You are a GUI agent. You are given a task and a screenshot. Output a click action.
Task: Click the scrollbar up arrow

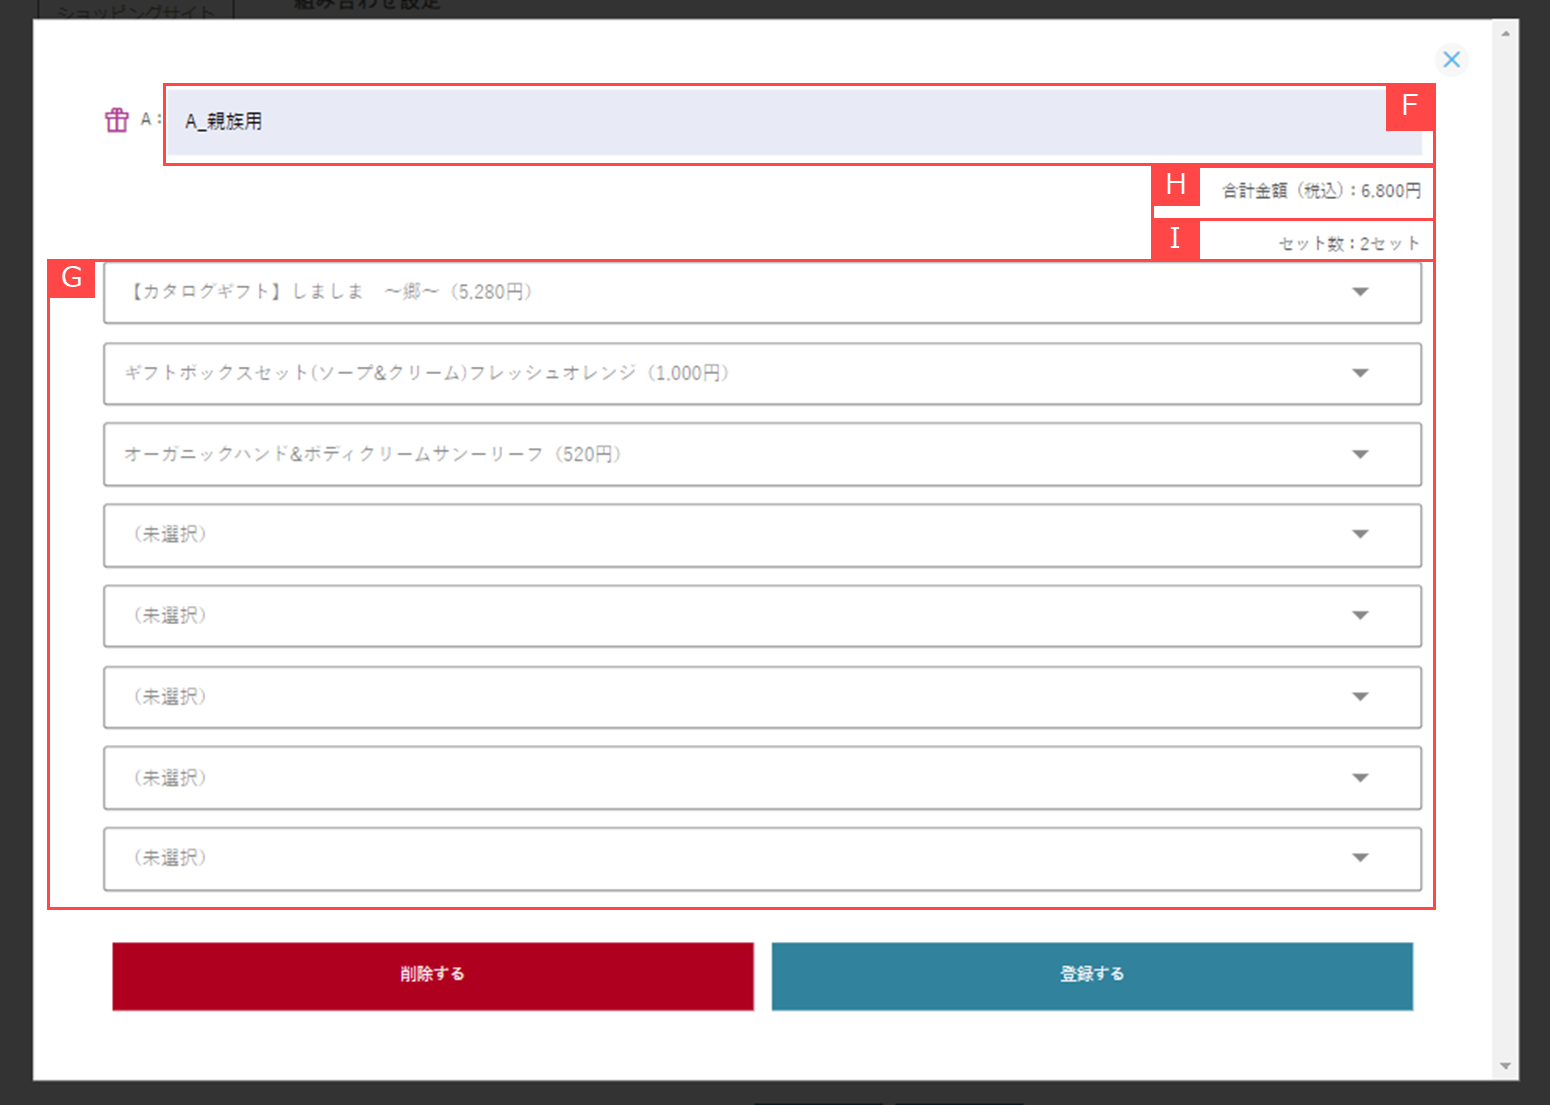pyautogui.click(x=1505, y=33)
